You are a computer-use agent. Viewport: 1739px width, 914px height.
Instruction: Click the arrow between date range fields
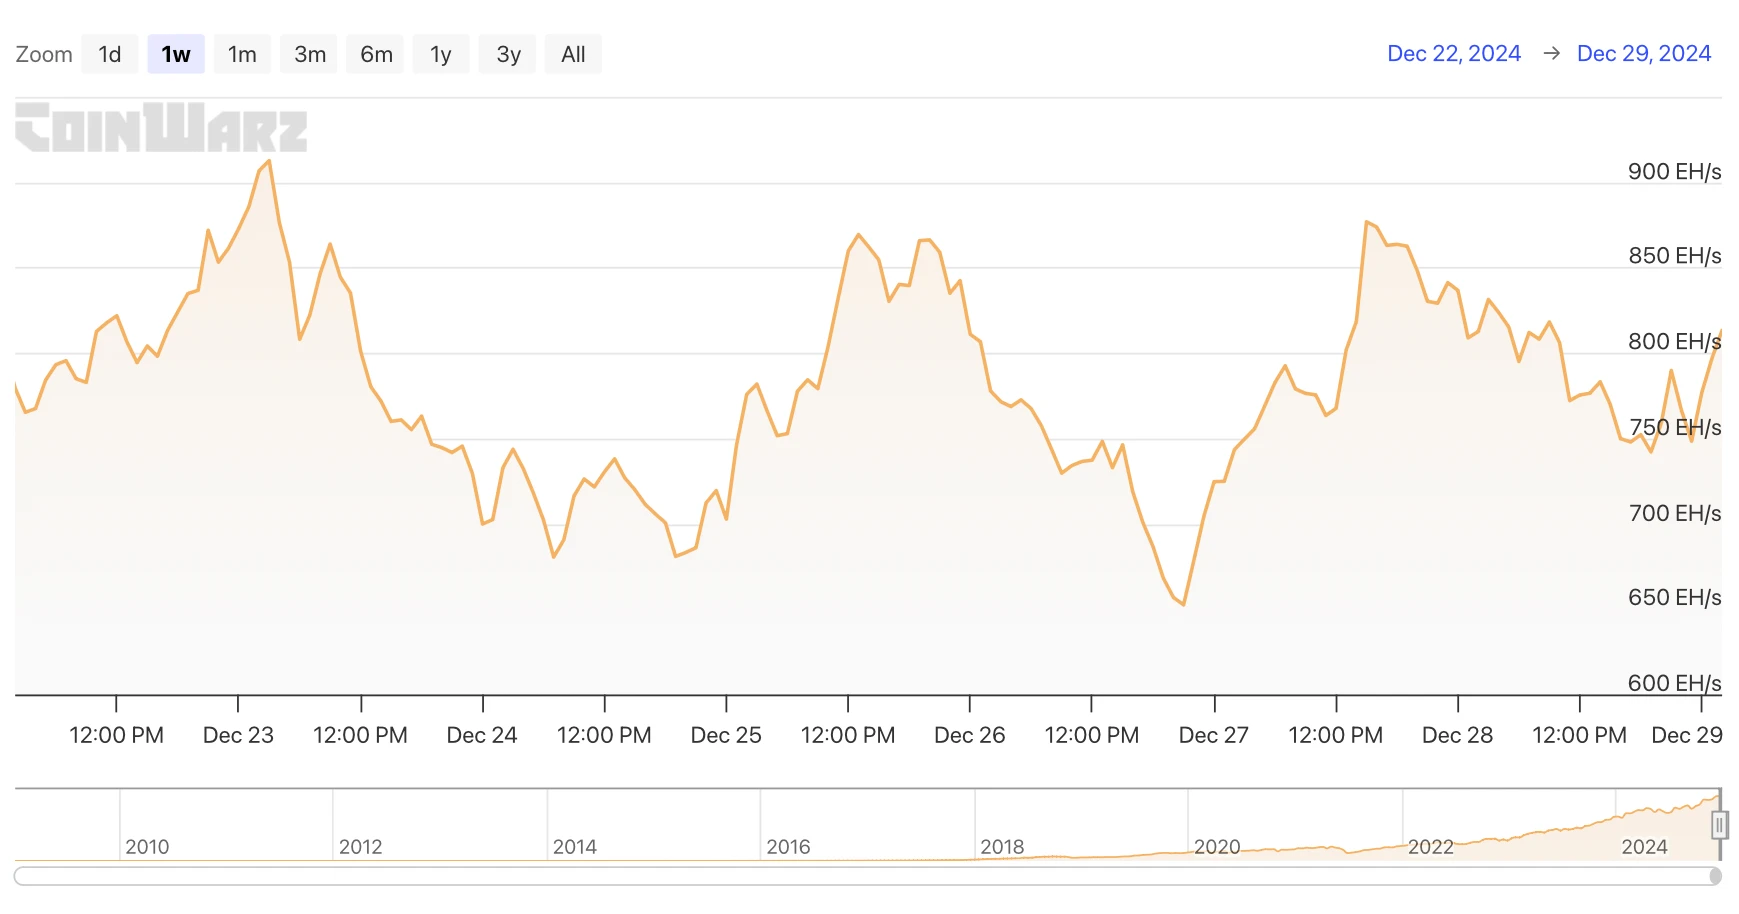(1551, 54)
